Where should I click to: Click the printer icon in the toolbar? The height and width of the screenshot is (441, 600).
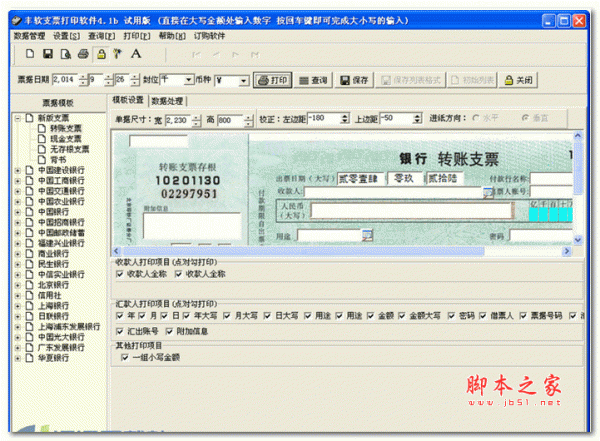(83, 54)
